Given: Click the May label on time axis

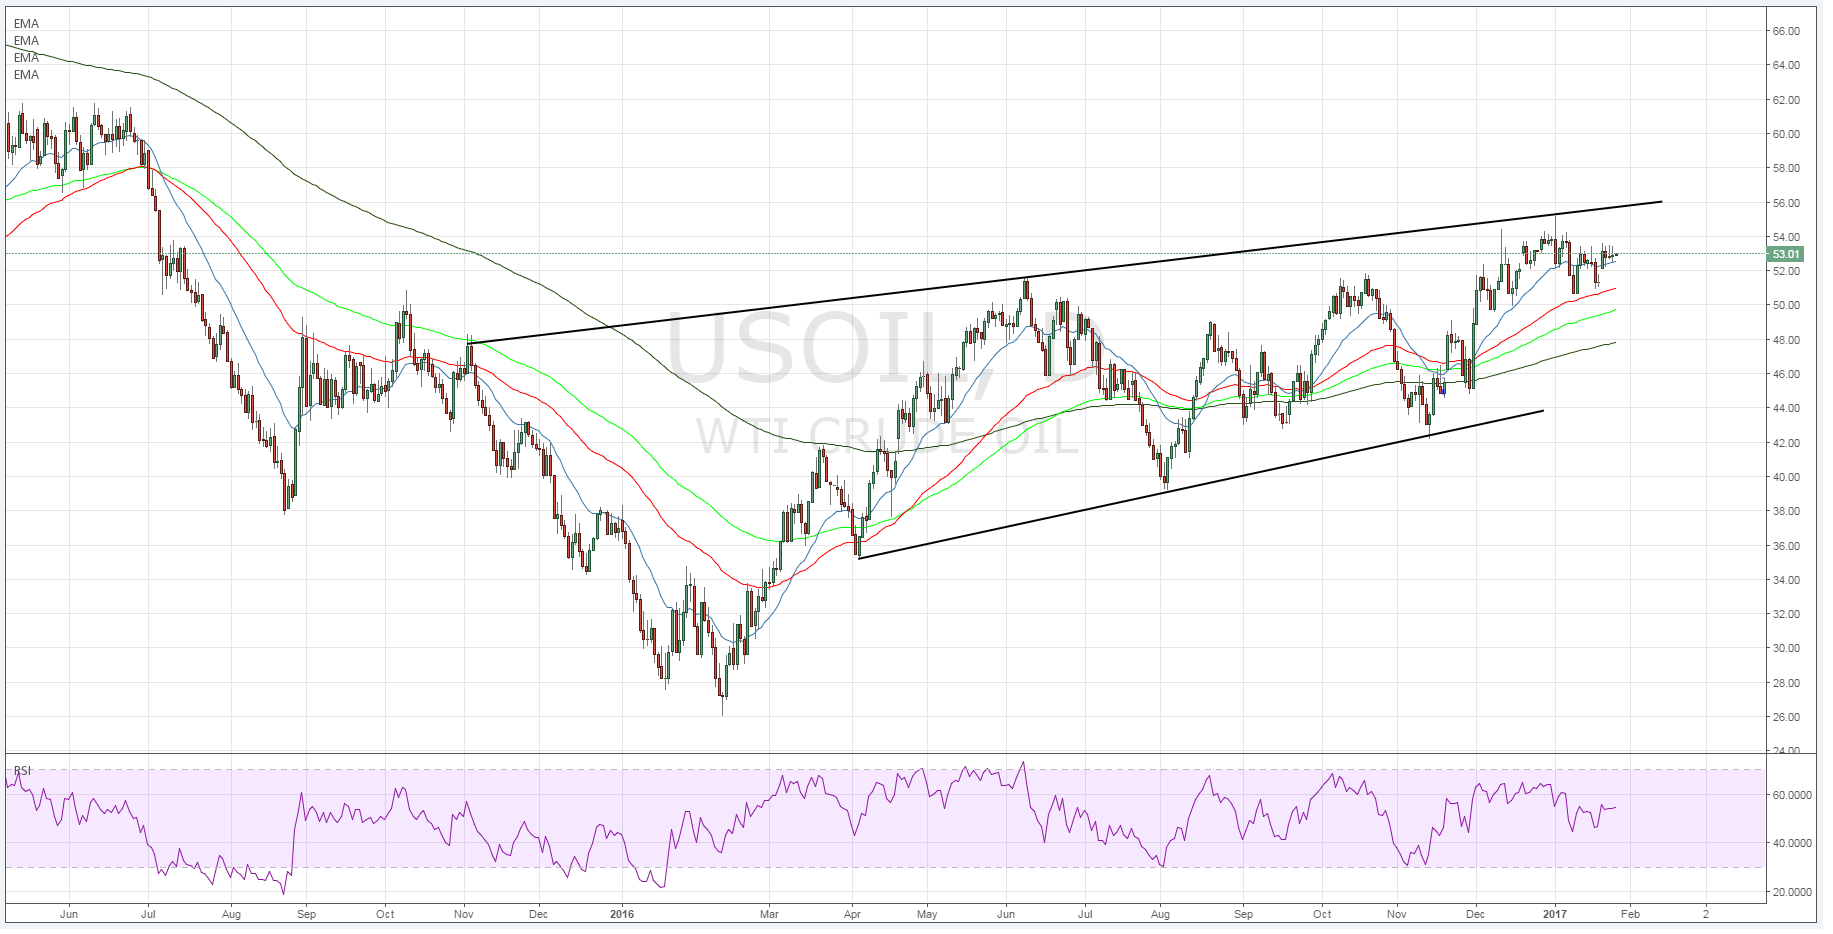Looking at the screenshot, I should click(927, 914).
